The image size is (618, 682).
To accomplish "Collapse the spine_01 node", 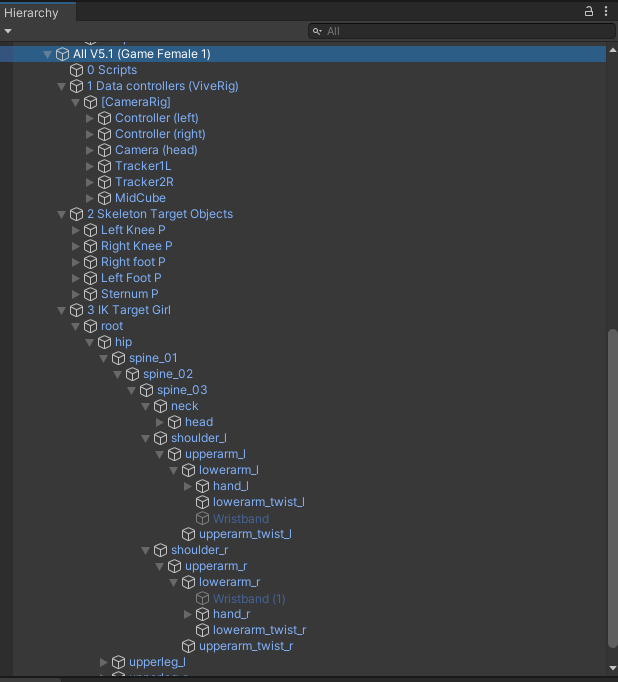I will [103, 359].
